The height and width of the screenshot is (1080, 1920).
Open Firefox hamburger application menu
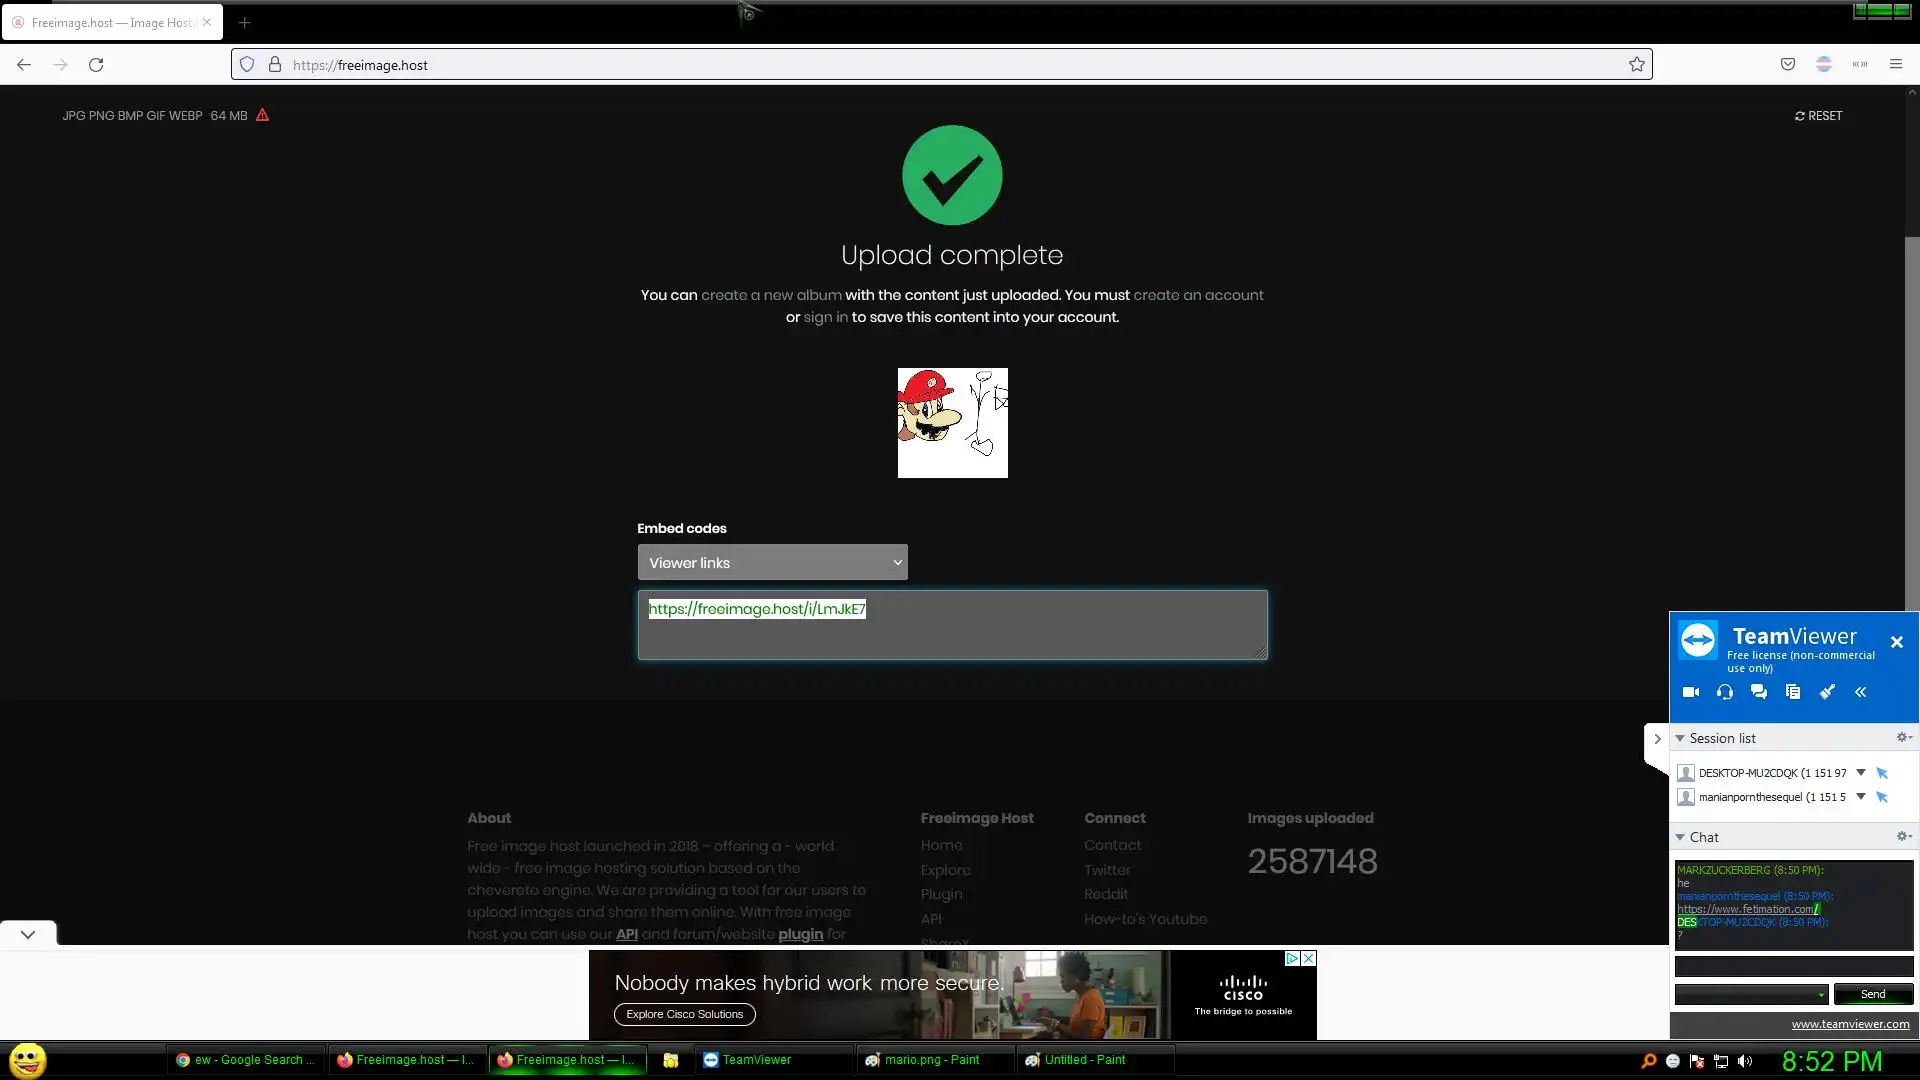[1896, 65]
